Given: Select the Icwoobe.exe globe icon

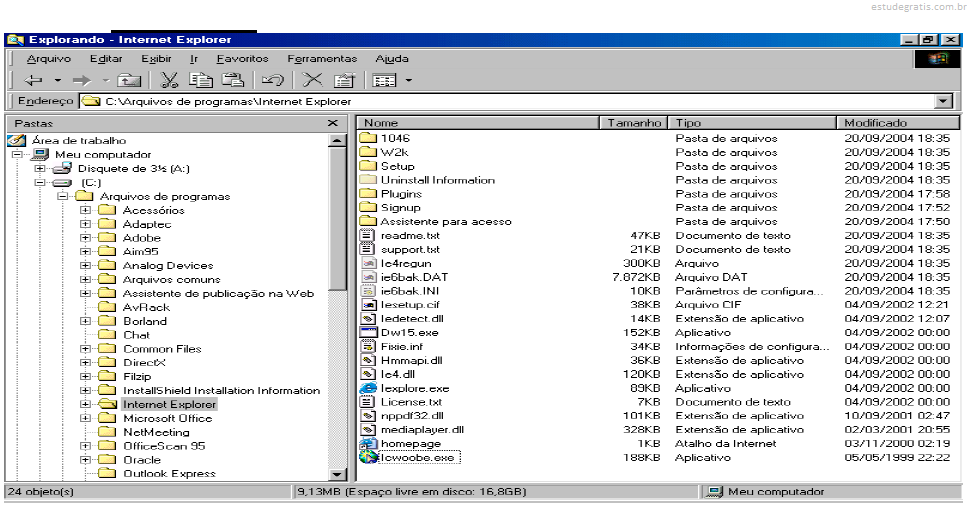Looking at the screenshot, I should pyautogui.click(x=368, y=457).
